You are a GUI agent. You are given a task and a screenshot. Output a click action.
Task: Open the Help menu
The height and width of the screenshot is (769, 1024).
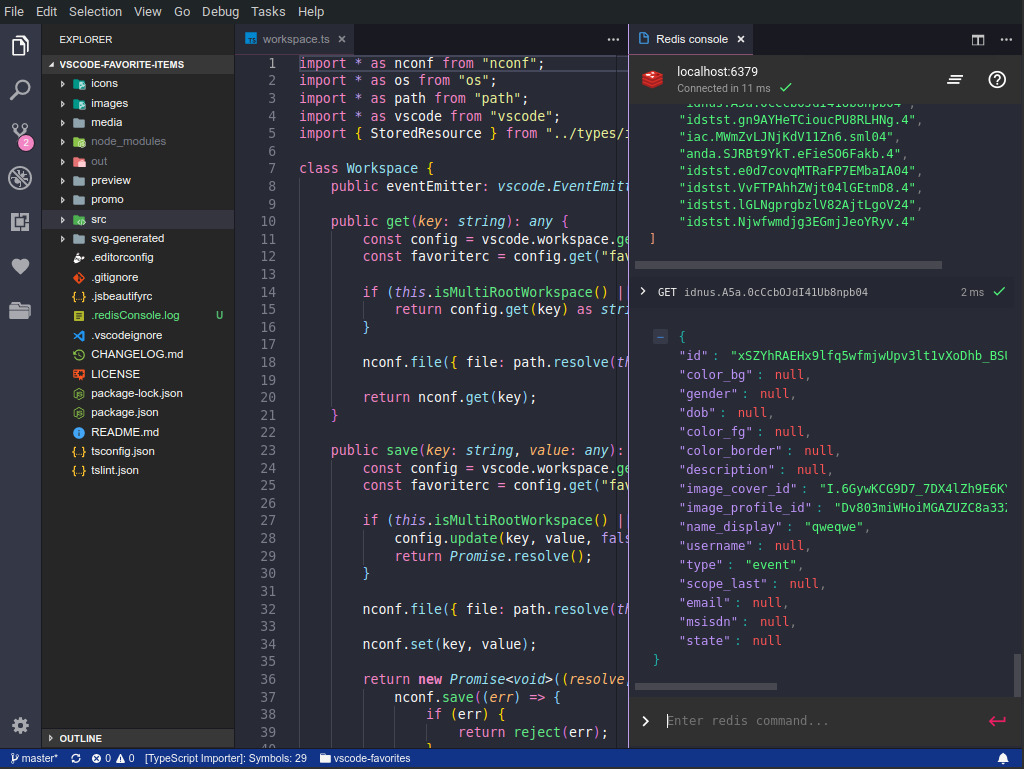[x=311, y=12]
